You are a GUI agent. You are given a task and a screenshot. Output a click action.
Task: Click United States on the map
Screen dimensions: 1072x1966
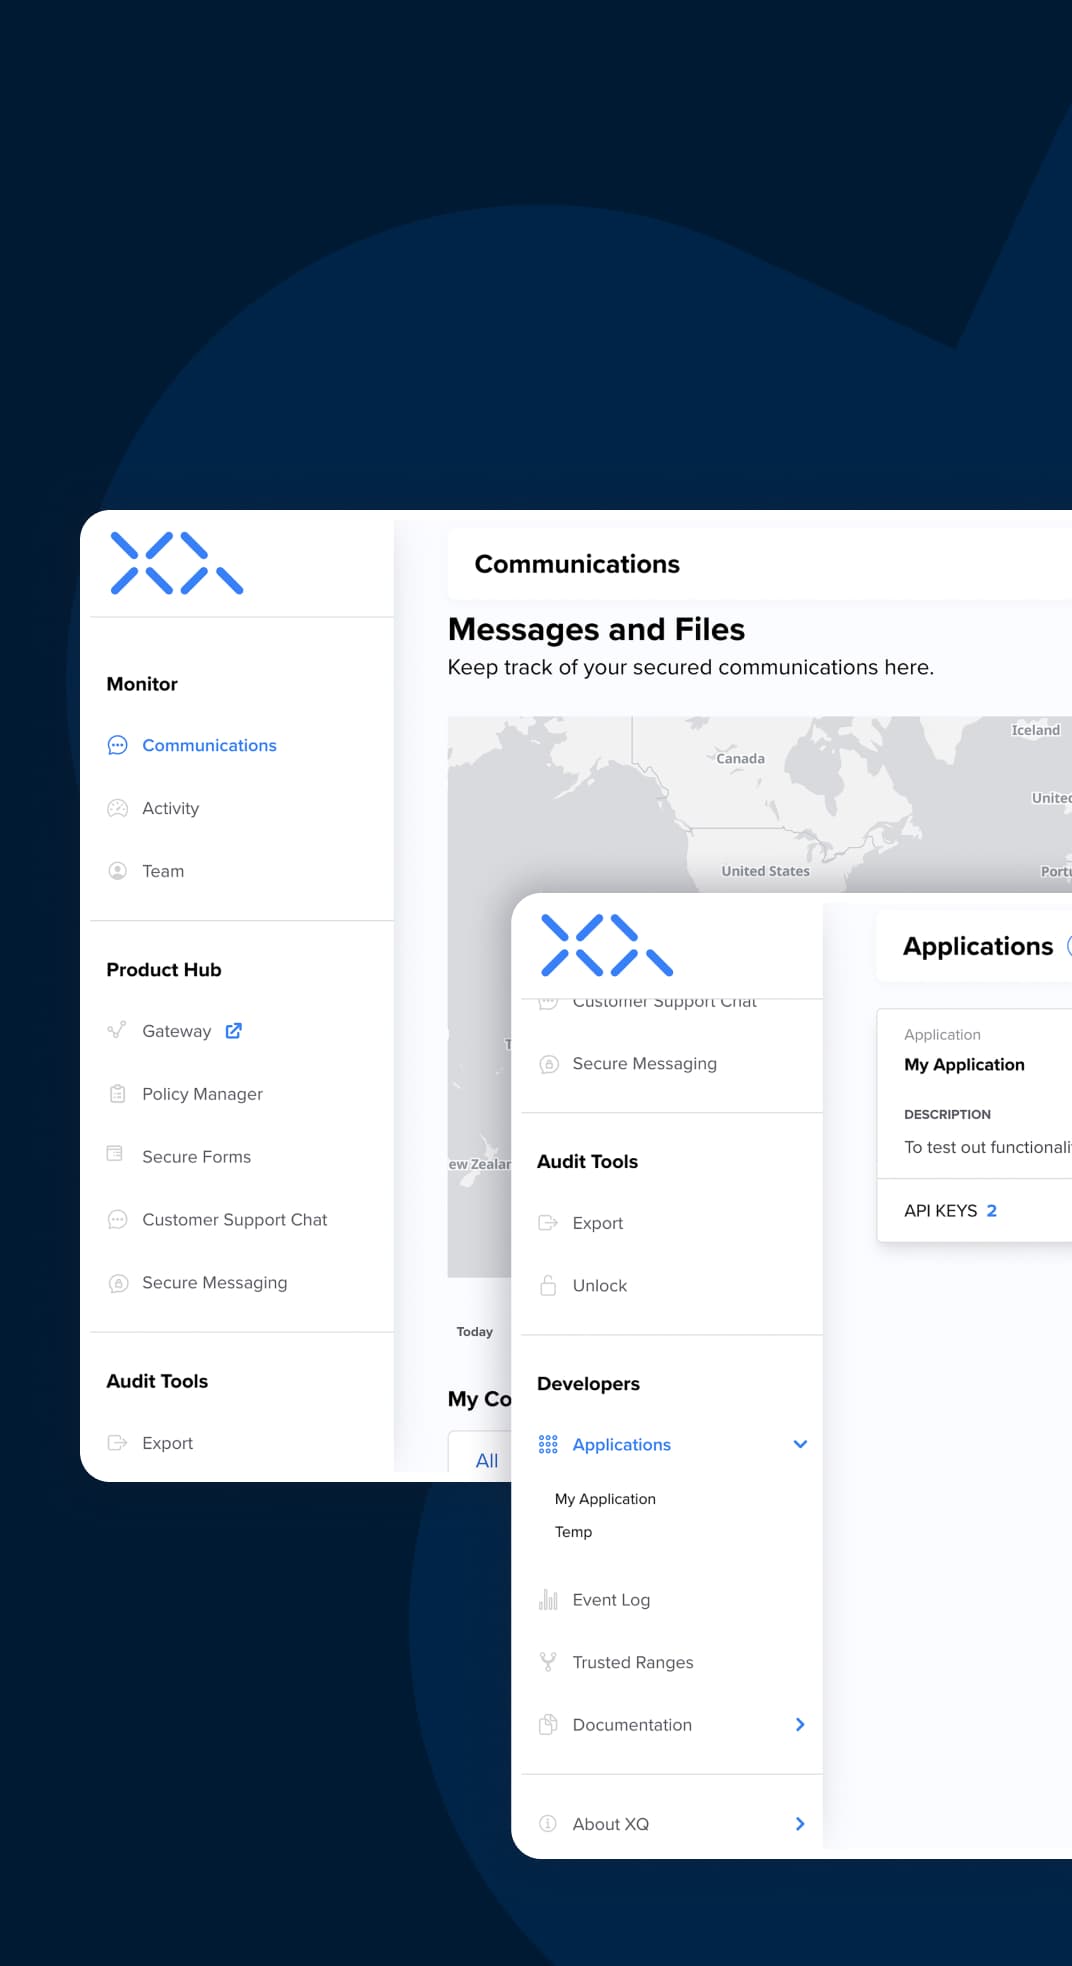[765, 871]
